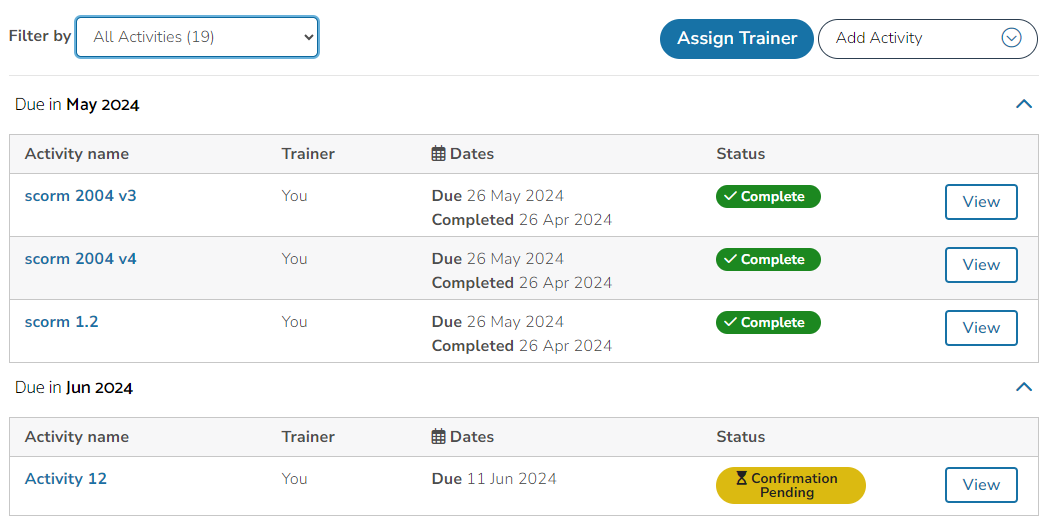
Task: Click the Add Activity circled chevron icon
Action: point(1011,38)
